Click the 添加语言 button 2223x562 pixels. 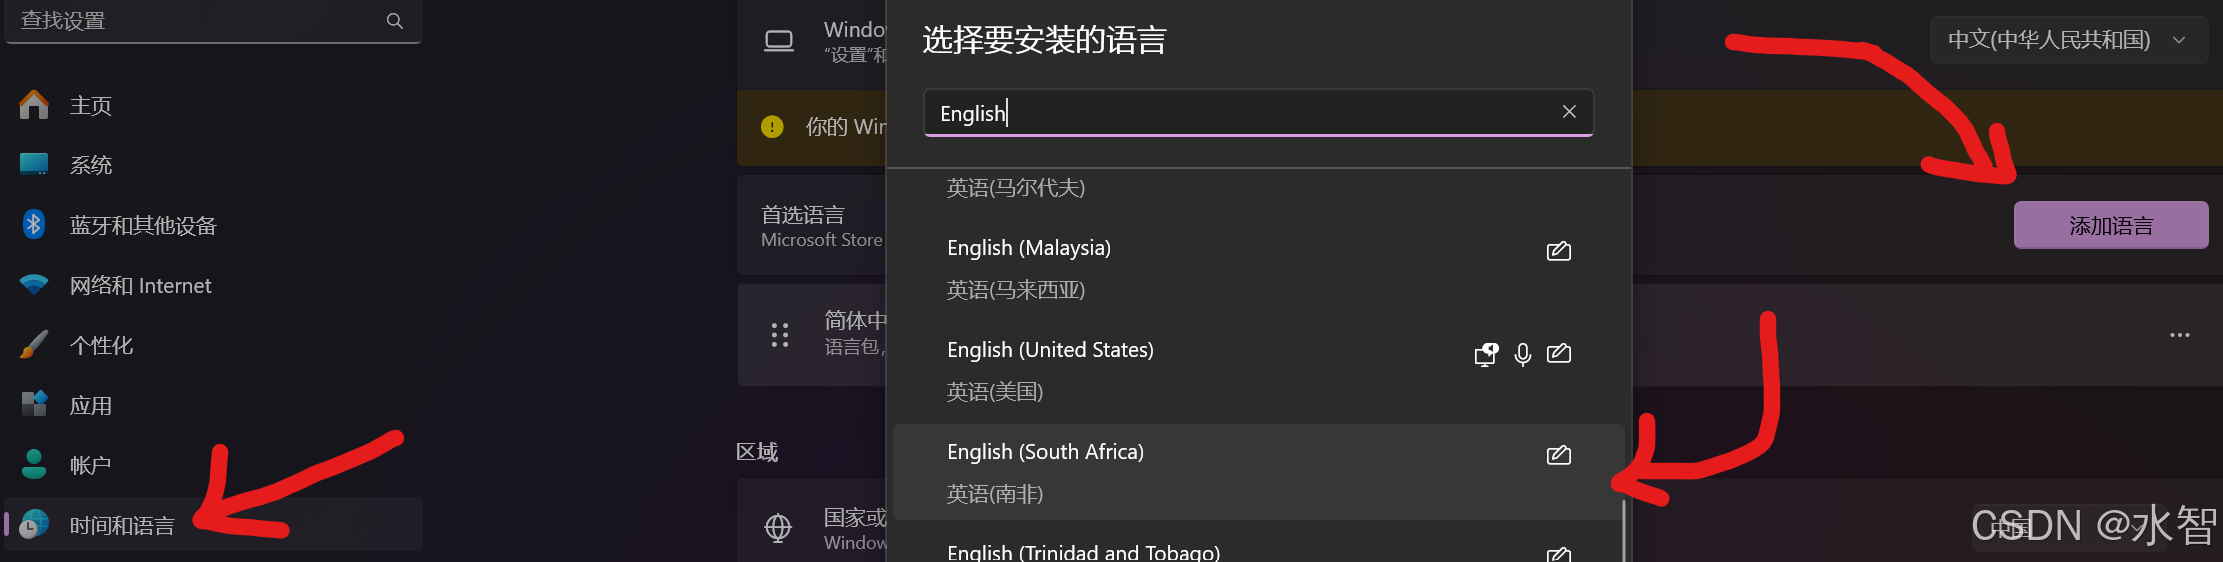coord(2111,225)
